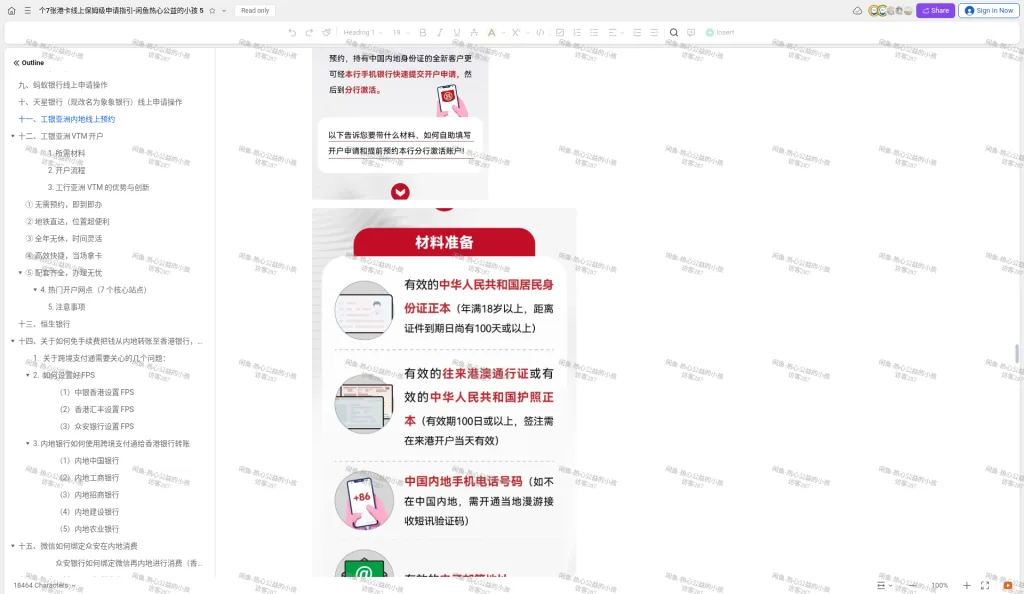Collapse ⑤配套齐全，办理无忧 arrow
The height and width of the screenshot is (594, 1024).
(x=20, y=272)
